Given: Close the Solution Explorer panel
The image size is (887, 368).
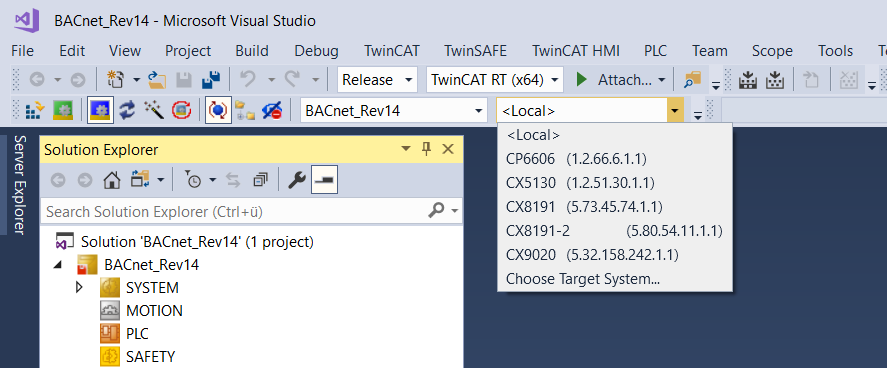Looking at the screenshot, I should pyautogui.click(x=448, y=149).
